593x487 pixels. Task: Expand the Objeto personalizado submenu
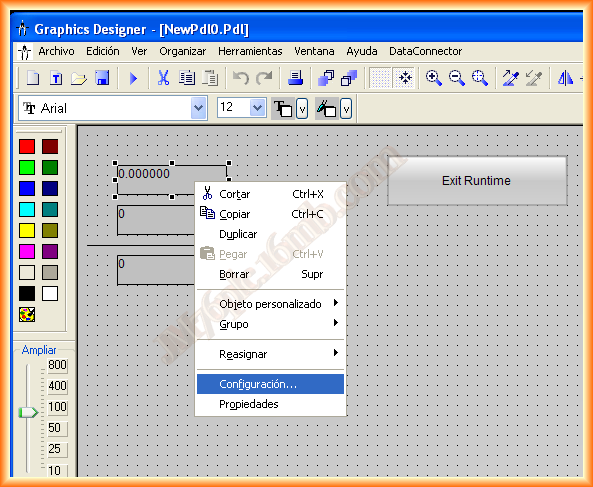point(270,304)
